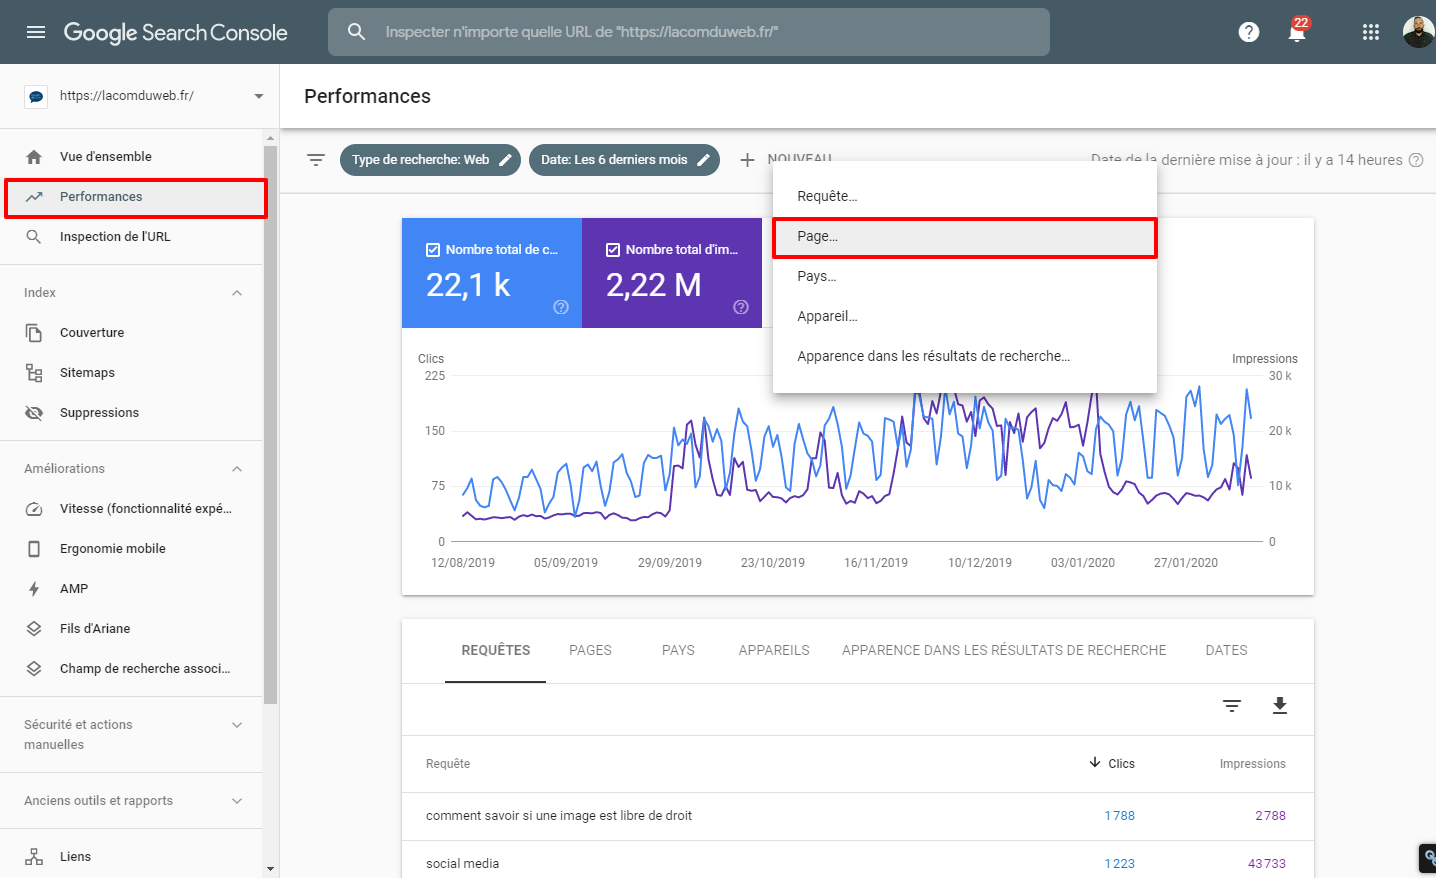The image size is (1436, 878).
Task: Click the magnifier icon for Inspection de l'URL
Action: [x=34, y=237]
